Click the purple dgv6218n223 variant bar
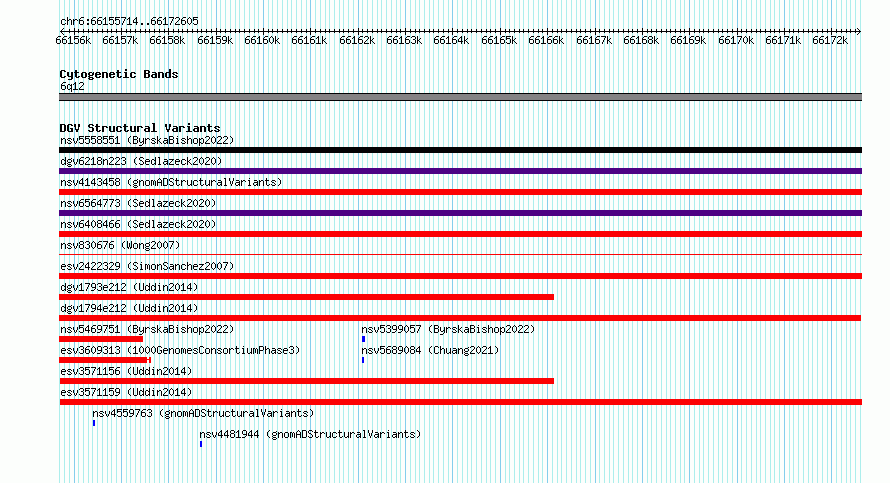Image resolution: width=890 pixels, height=483 pixels. point(460,171)
